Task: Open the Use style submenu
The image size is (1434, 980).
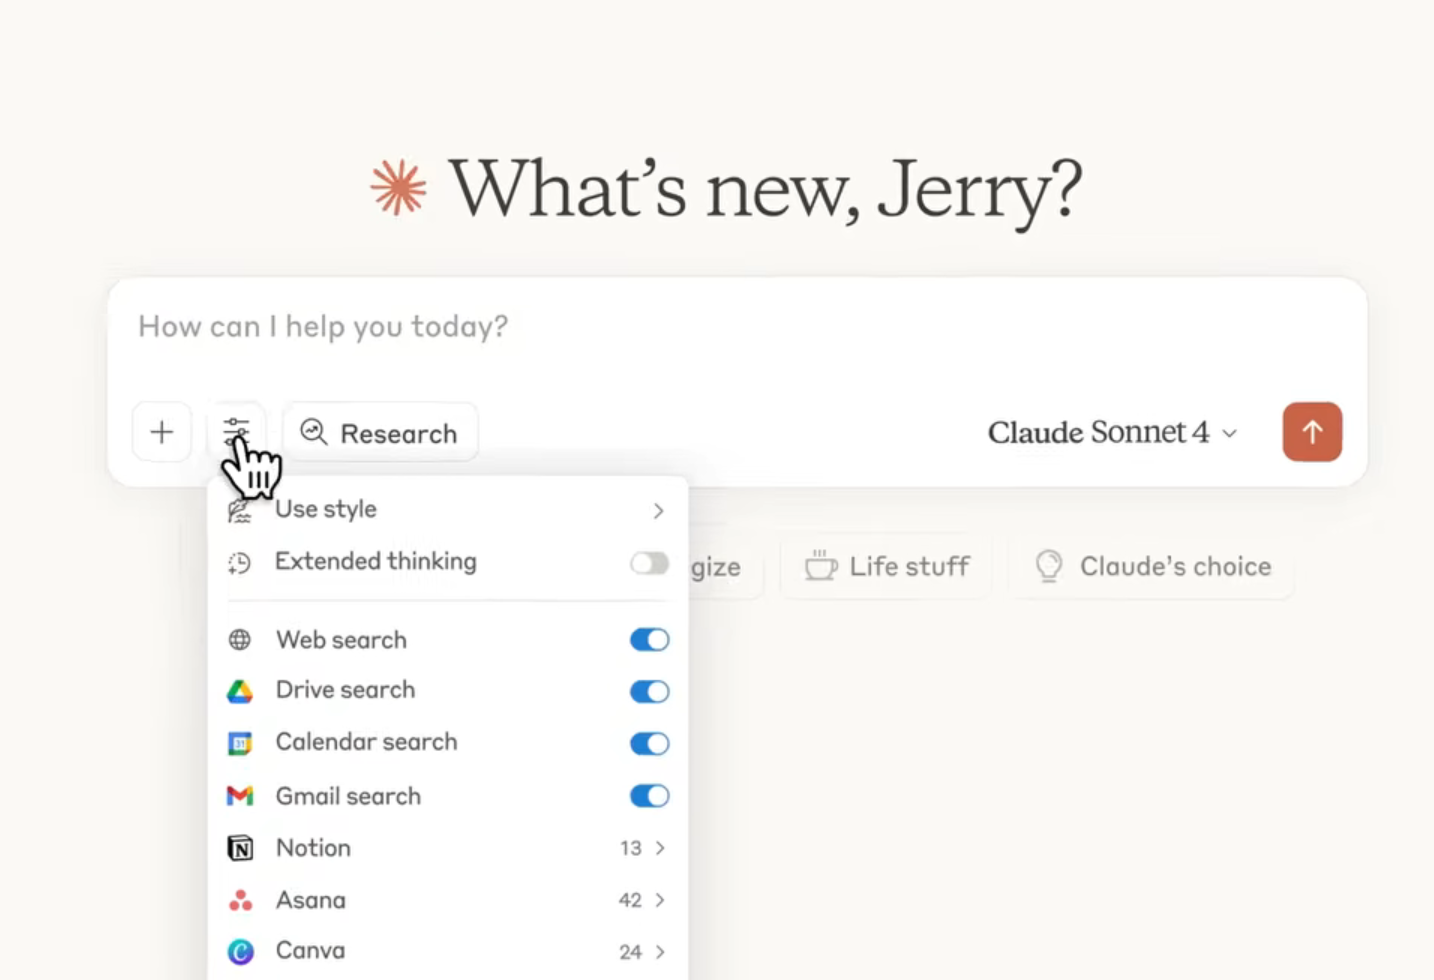Action: [x=447, y=509]
